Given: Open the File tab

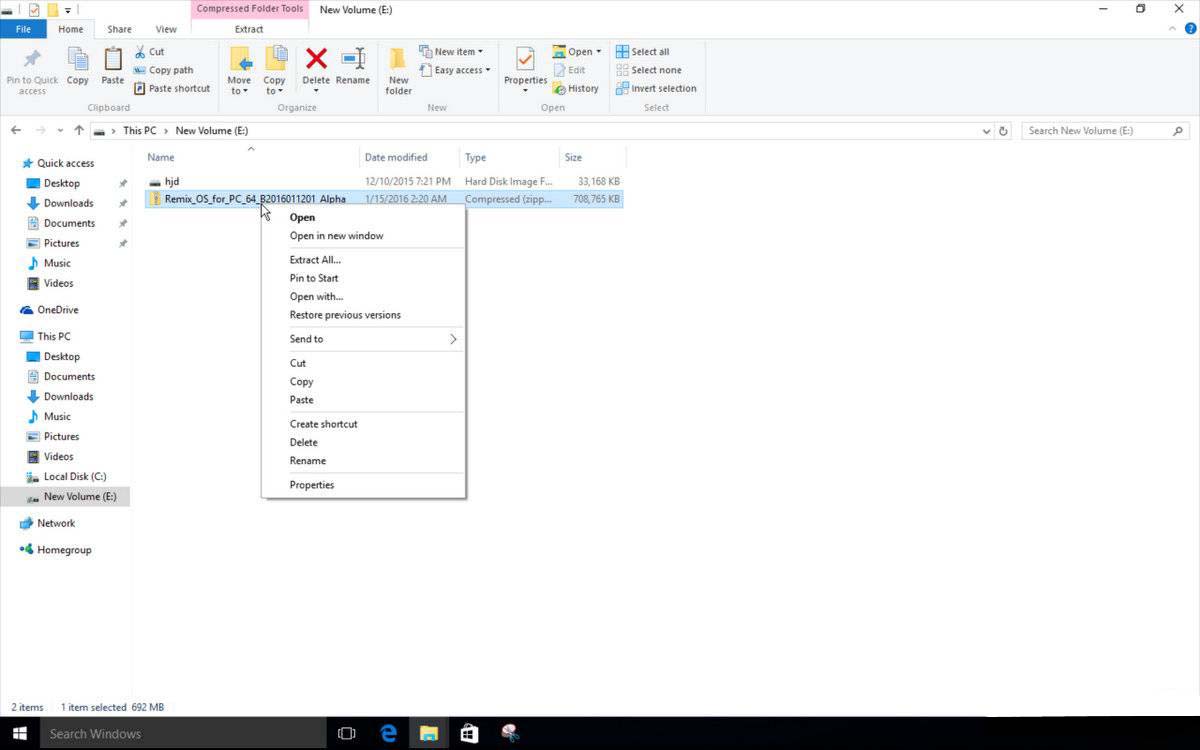Looking at the screenshot, I should point(23,29).
